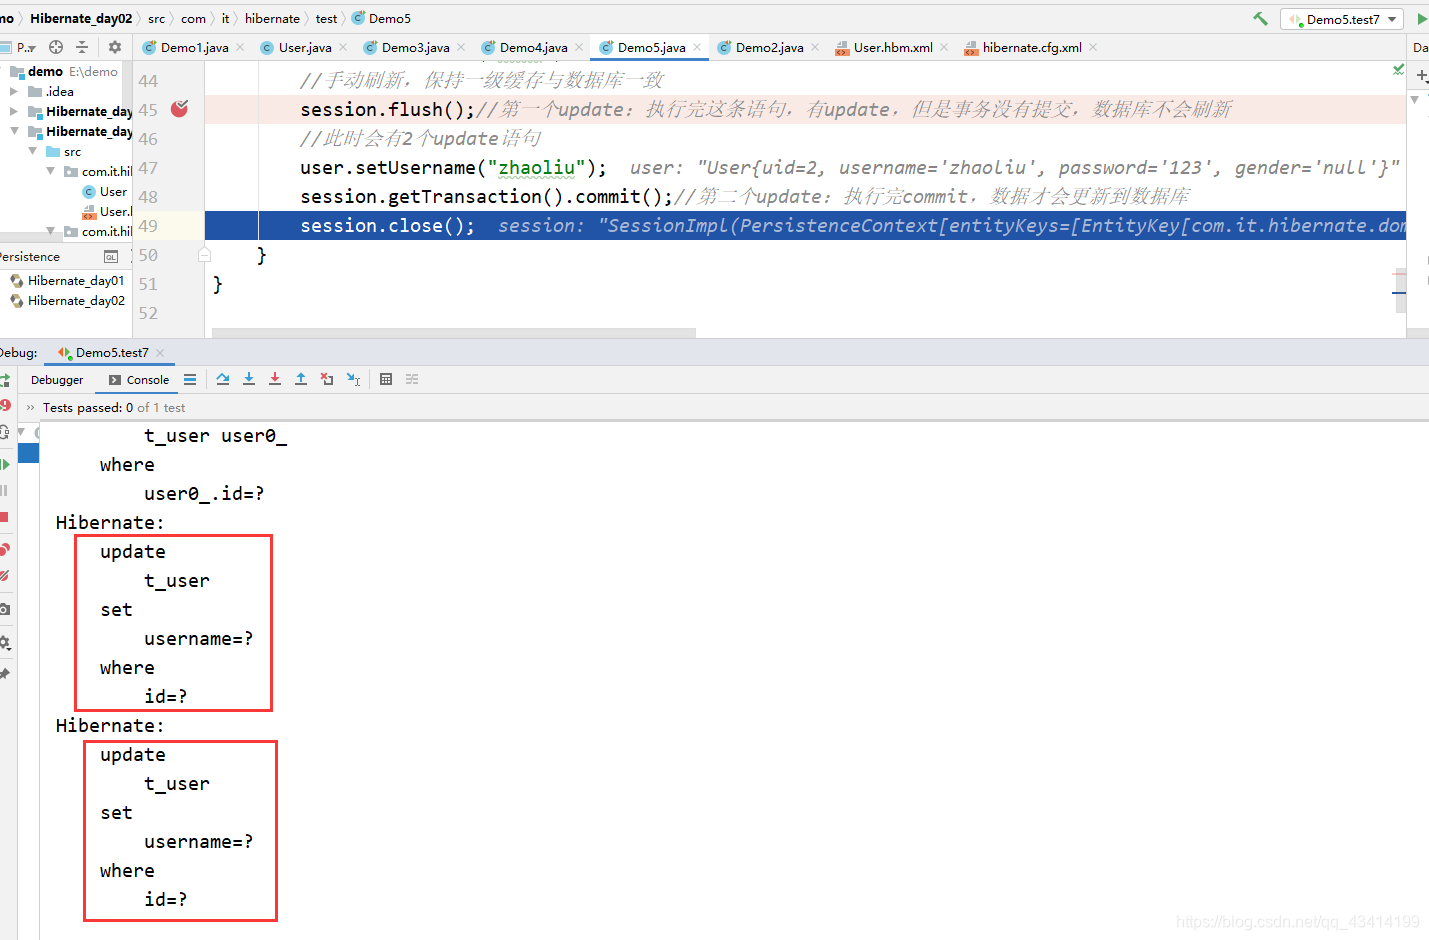Expand the .idea folder
The width and height of the screenshot is (1429, 940).
[14, 91]
